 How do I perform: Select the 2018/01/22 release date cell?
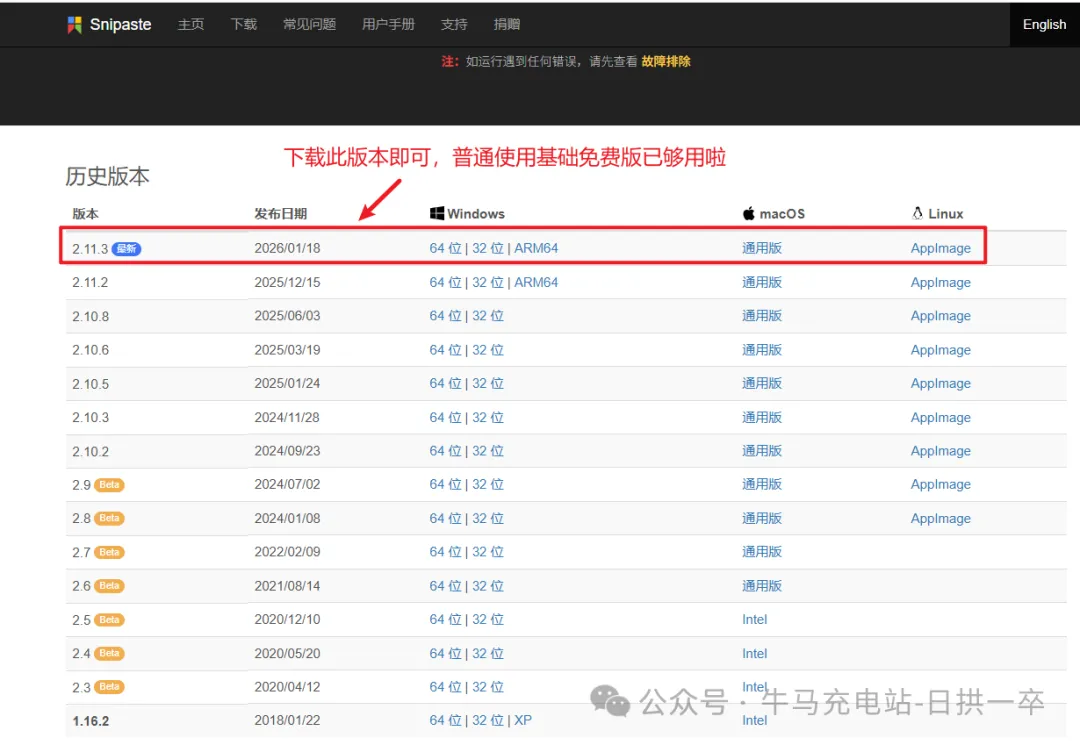click(x=287, y=720)
